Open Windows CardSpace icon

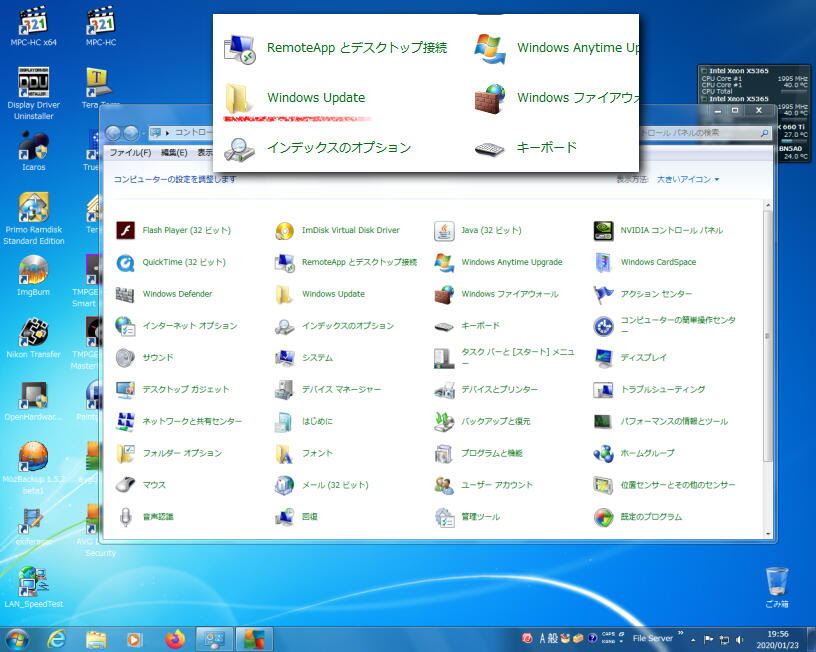(603, 262)
